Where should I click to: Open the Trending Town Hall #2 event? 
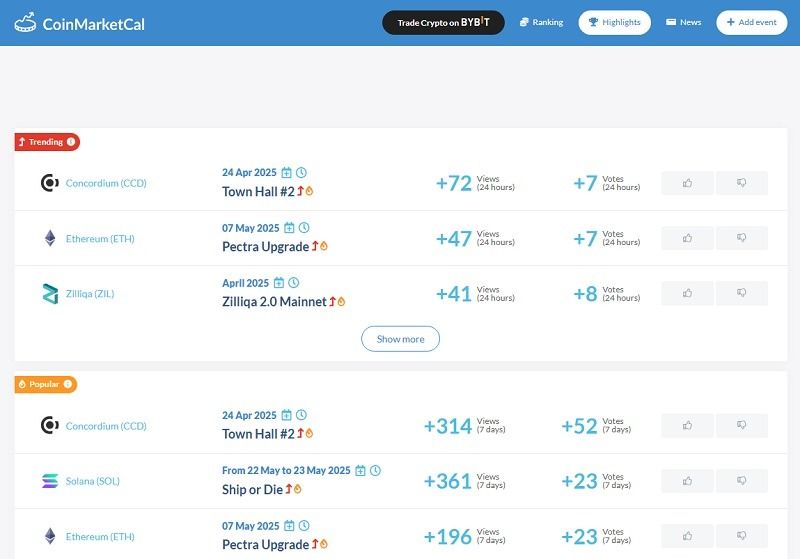coord(258,191)
